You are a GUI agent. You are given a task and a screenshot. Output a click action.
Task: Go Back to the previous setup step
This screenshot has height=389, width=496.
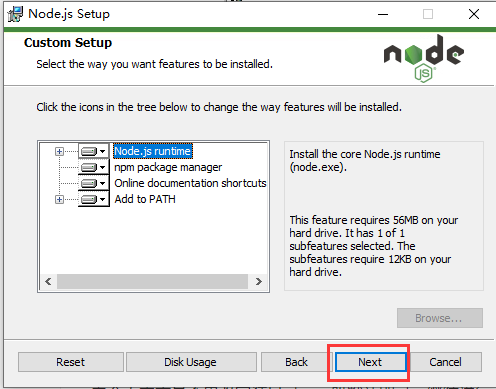(296, 362)
